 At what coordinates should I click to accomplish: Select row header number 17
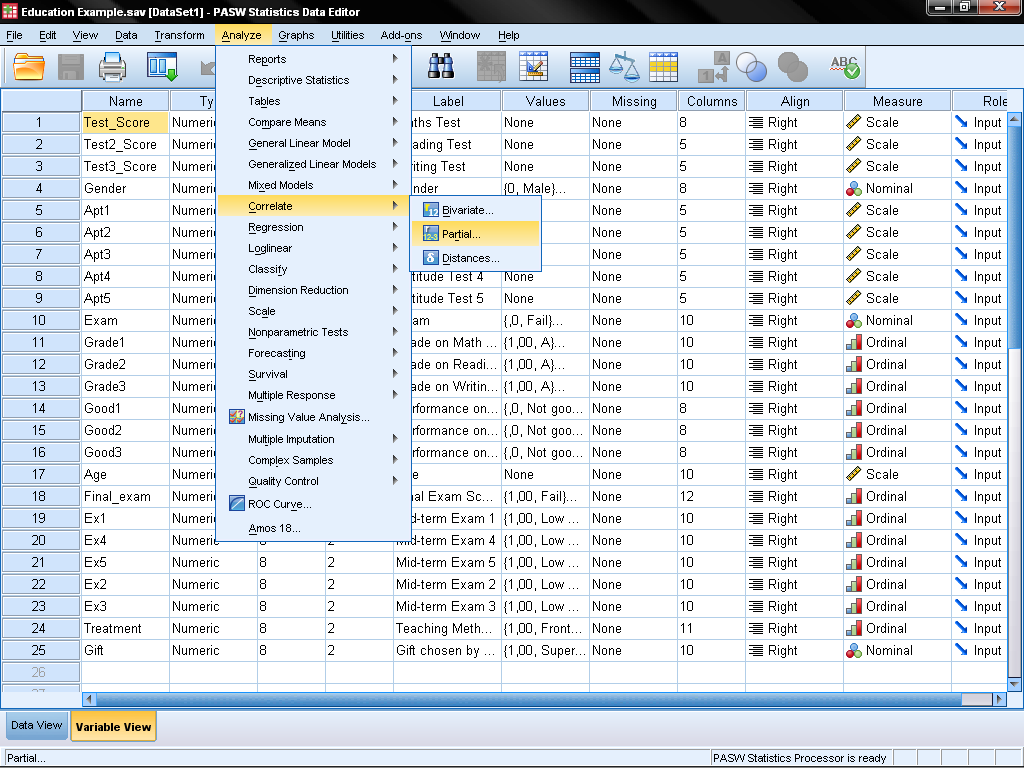40,474
